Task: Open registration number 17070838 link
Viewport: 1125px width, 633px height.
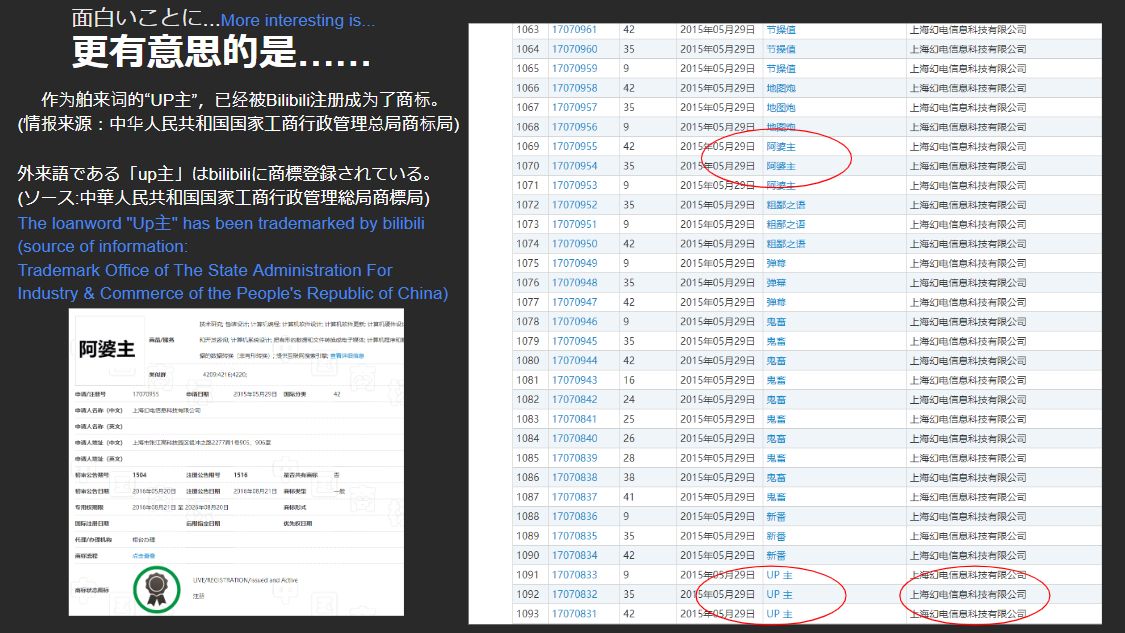Action: tap(574, 477)
